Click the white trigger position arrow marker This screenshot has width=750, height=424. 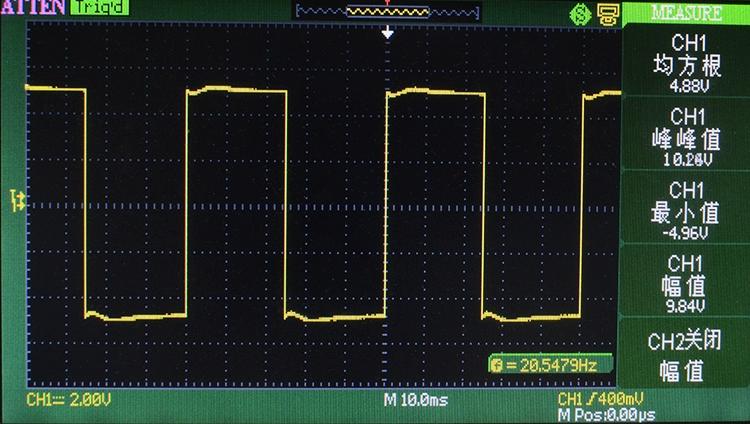coord(388,33)
